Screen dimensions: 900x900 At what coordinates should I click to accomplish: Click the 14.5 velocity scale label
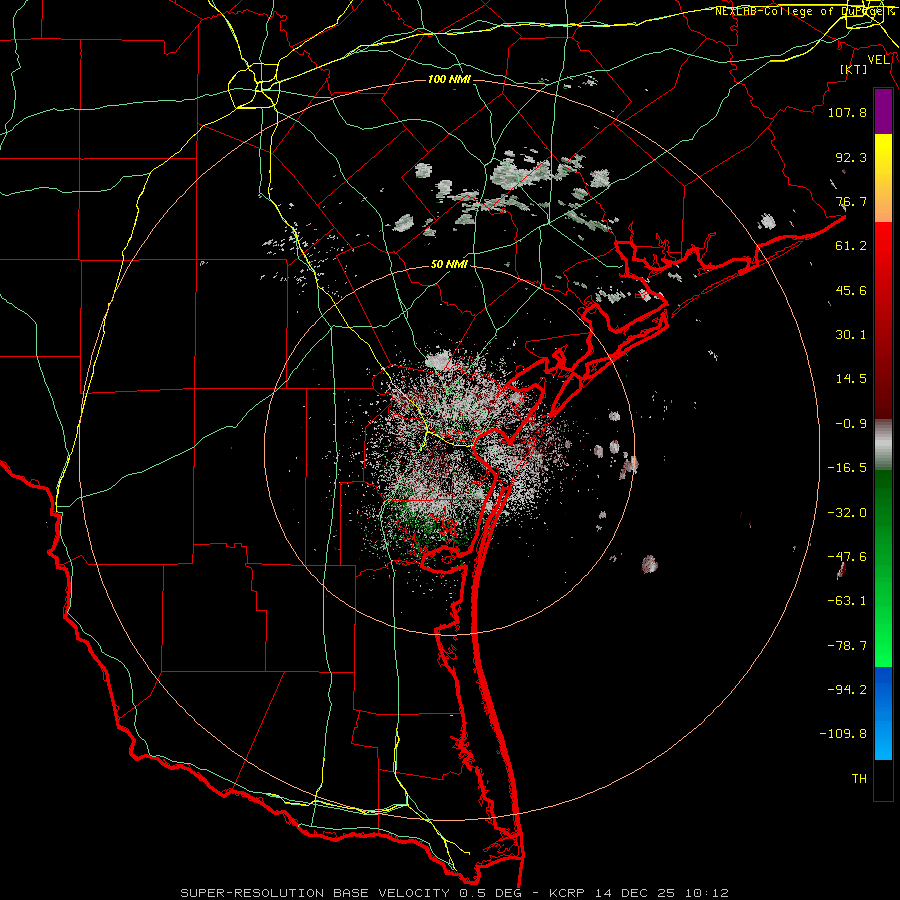(x=851, y=379)
